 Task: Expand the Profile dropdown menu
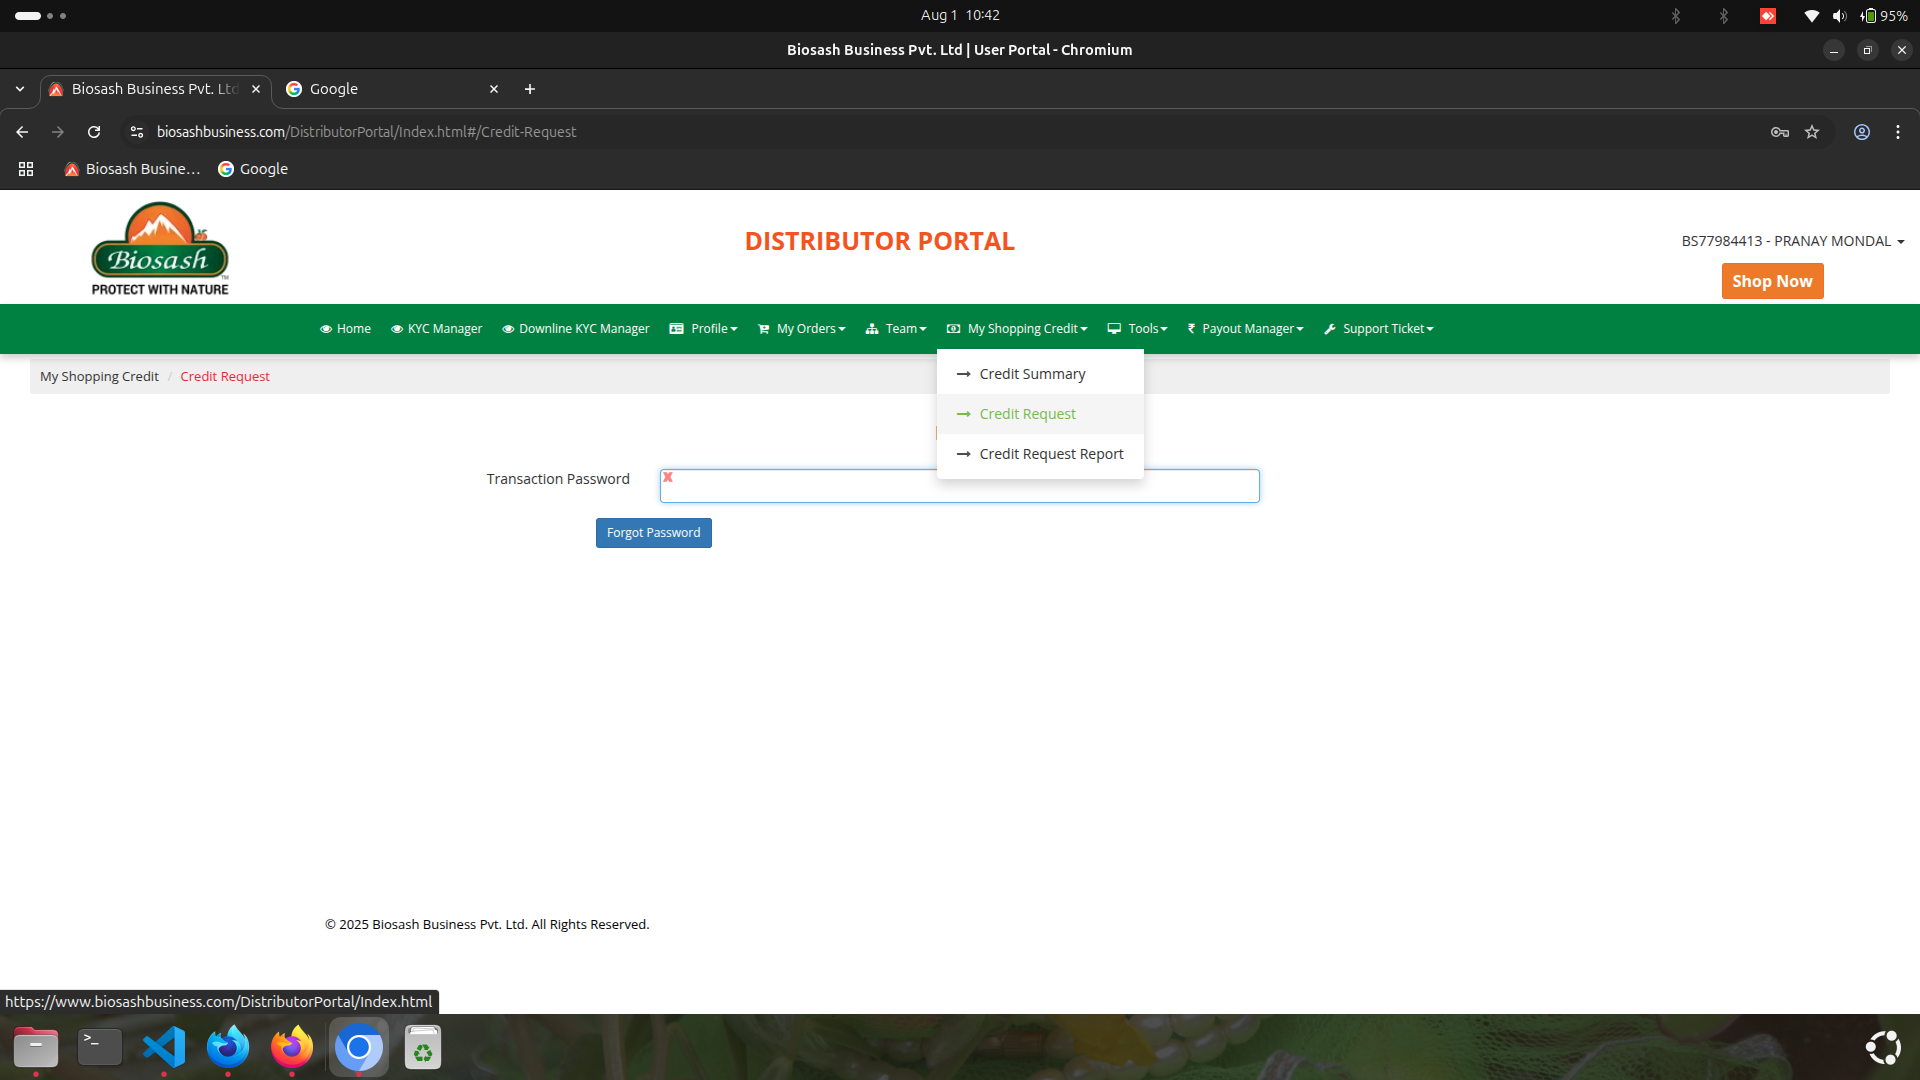point(703,329)
